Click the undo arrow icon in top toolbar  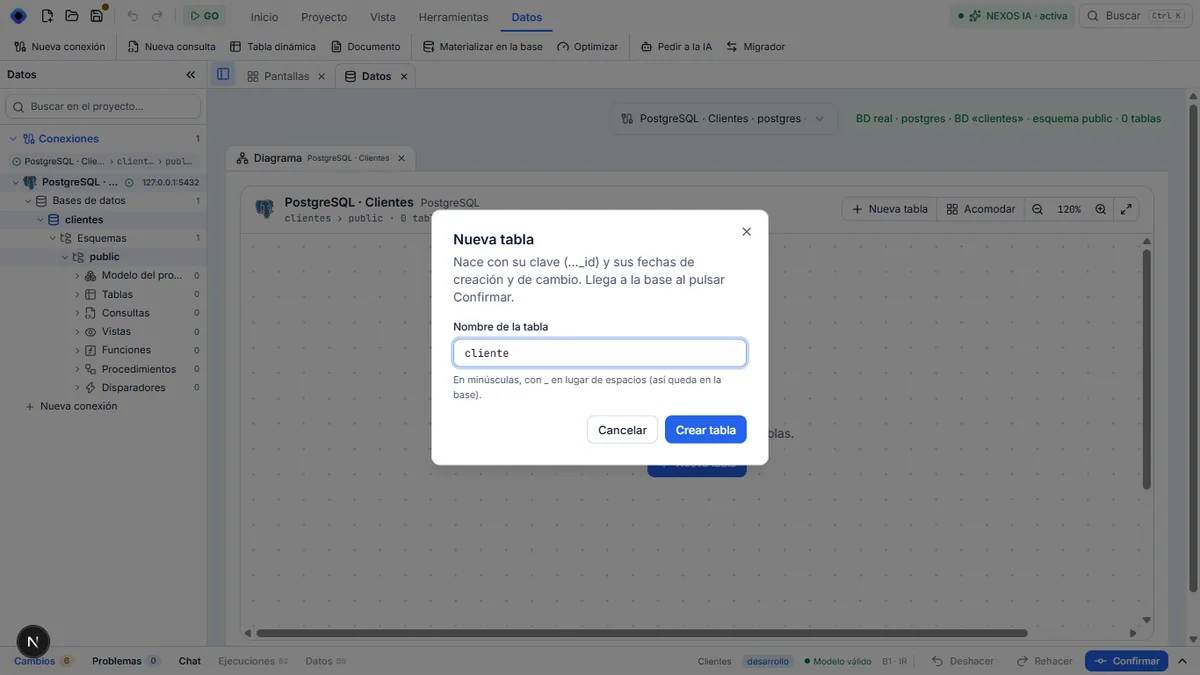point(132,16)
